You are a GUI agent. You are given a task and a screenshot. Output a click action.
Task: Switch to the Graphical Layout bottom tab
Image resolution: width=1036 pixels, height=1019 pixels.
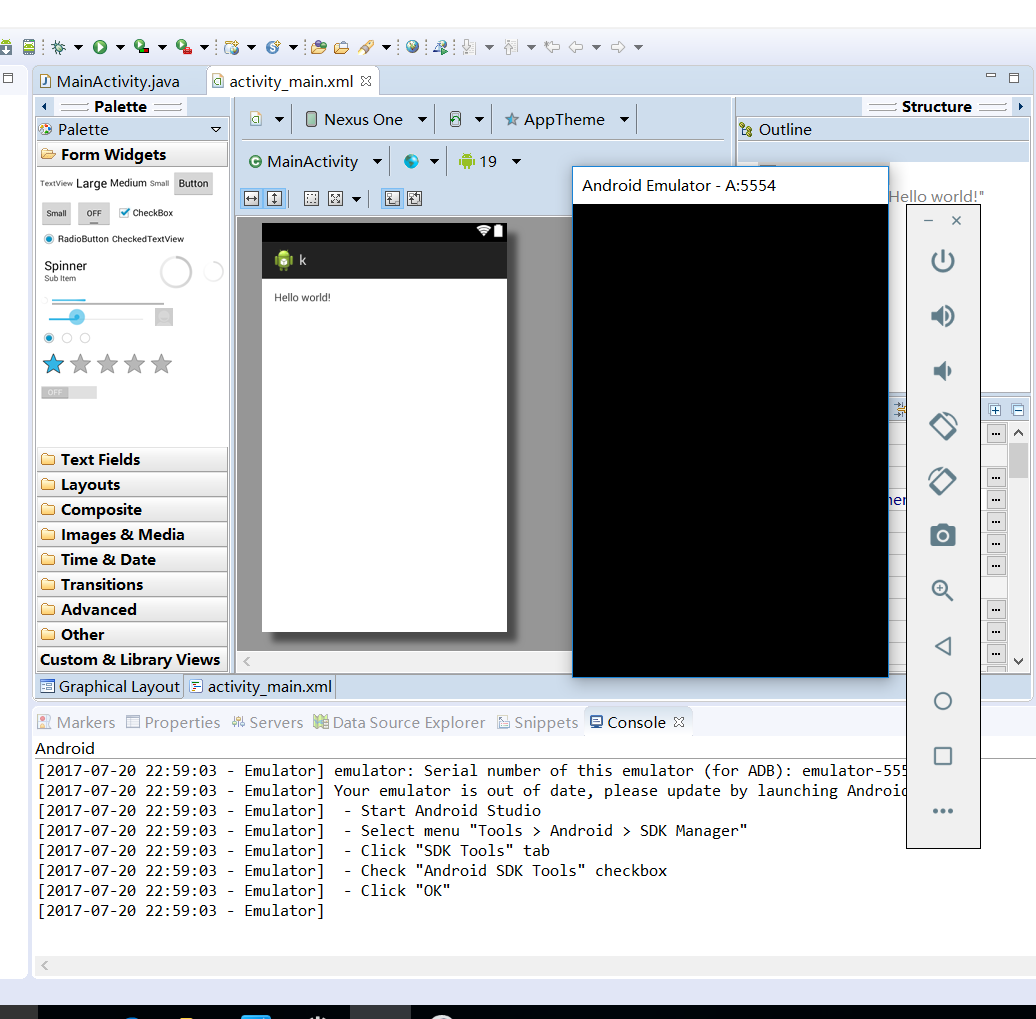(x=110, y=687)
